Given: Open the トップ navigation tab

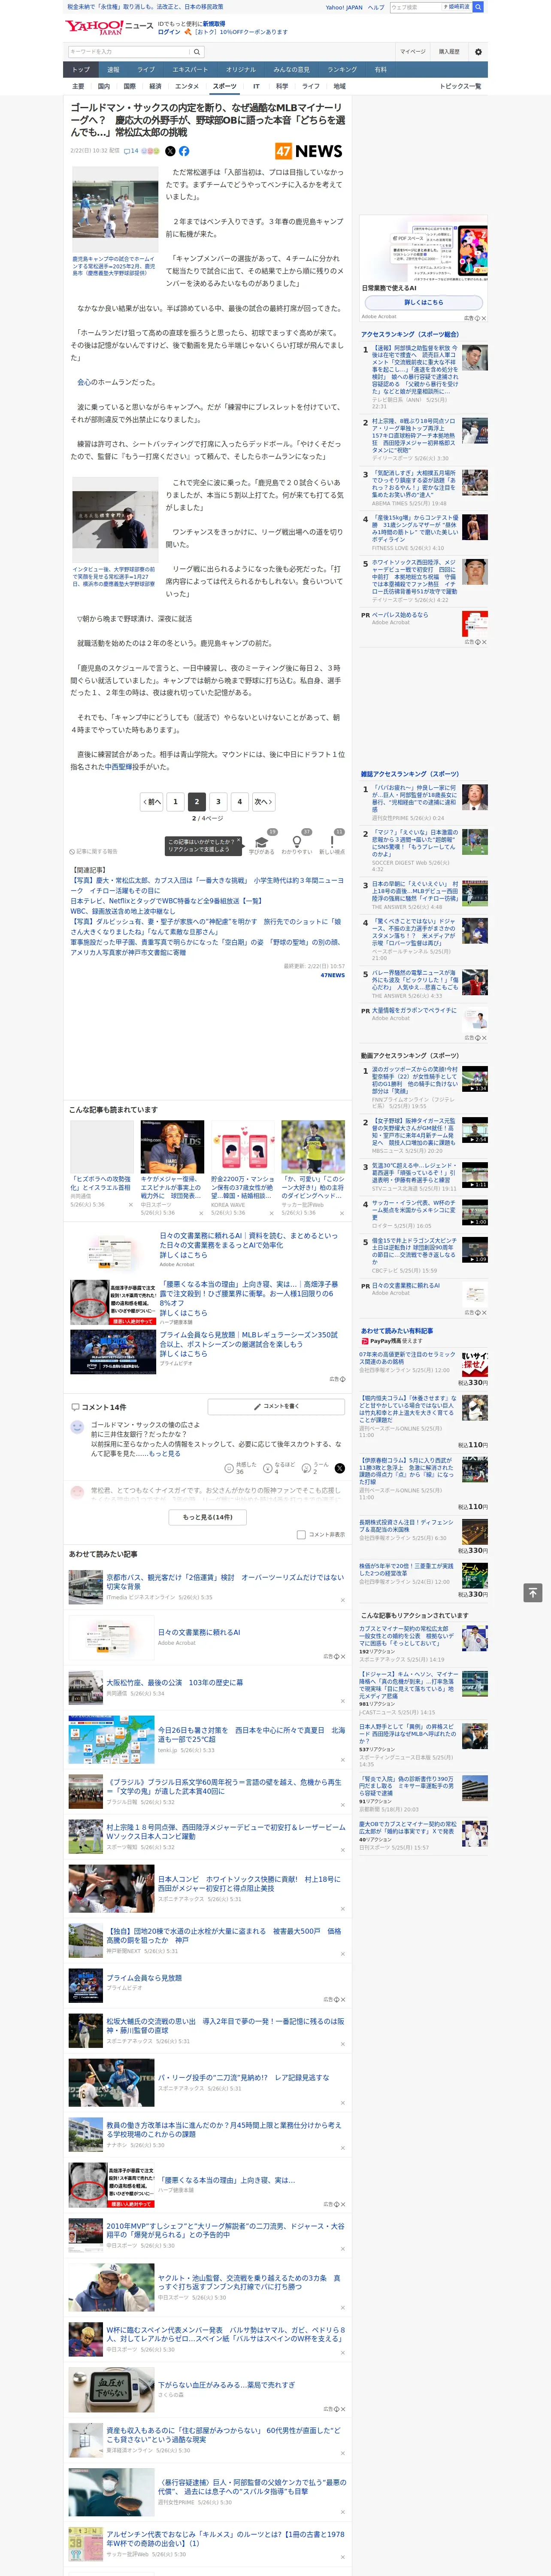Looking at the screenshot, I should [x=81, y=70].
